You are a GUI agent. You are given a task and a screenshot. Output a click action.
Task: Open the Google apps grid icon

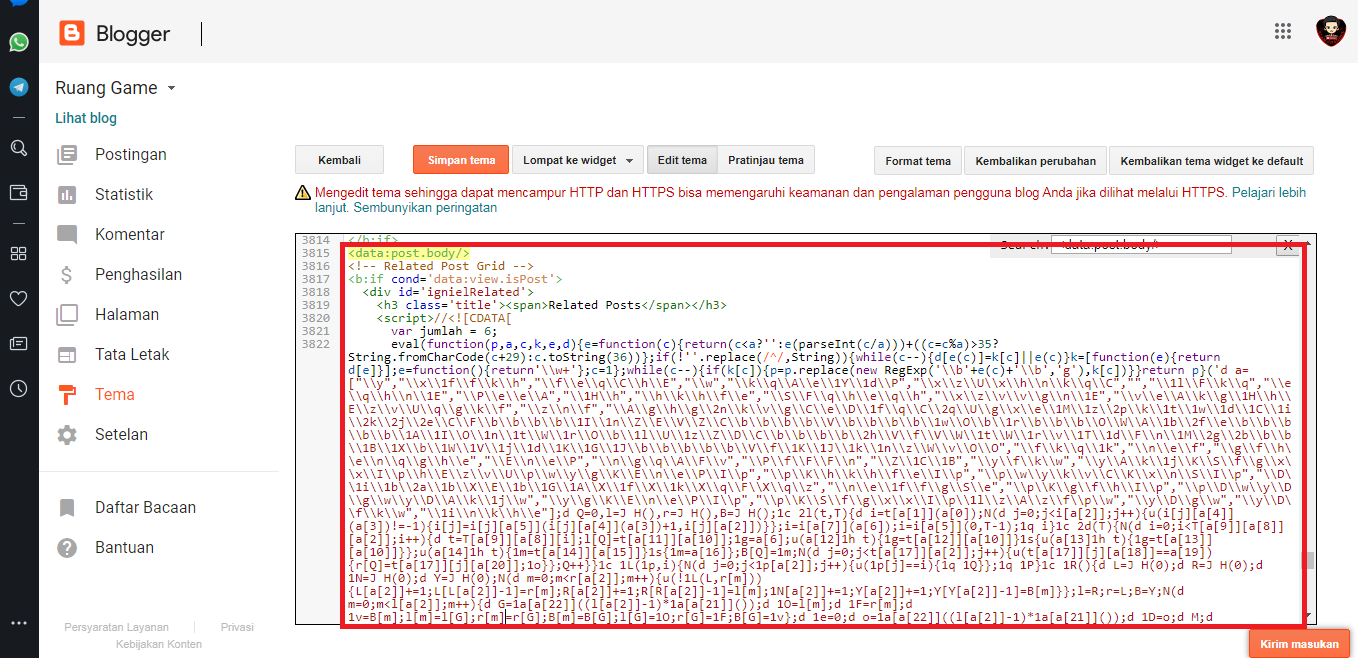(1283, 31)
